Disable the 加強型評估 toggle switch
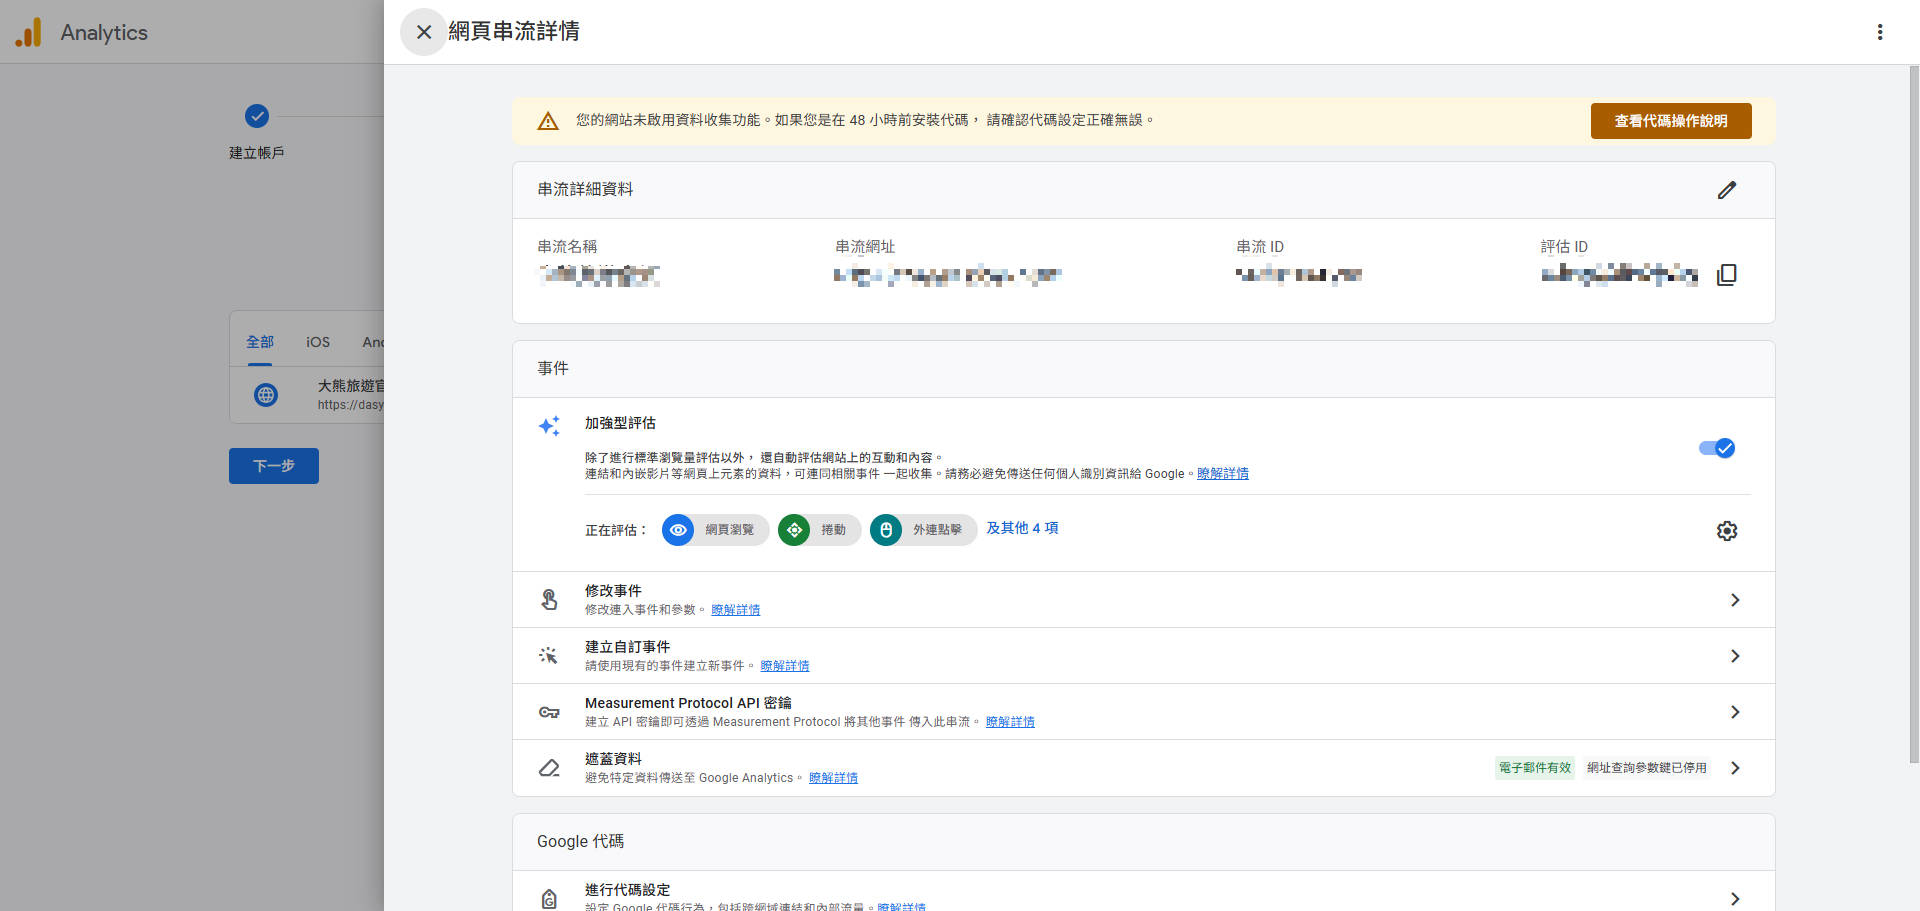Screen dimensions: 1920x911 (x=1716, y=448)
